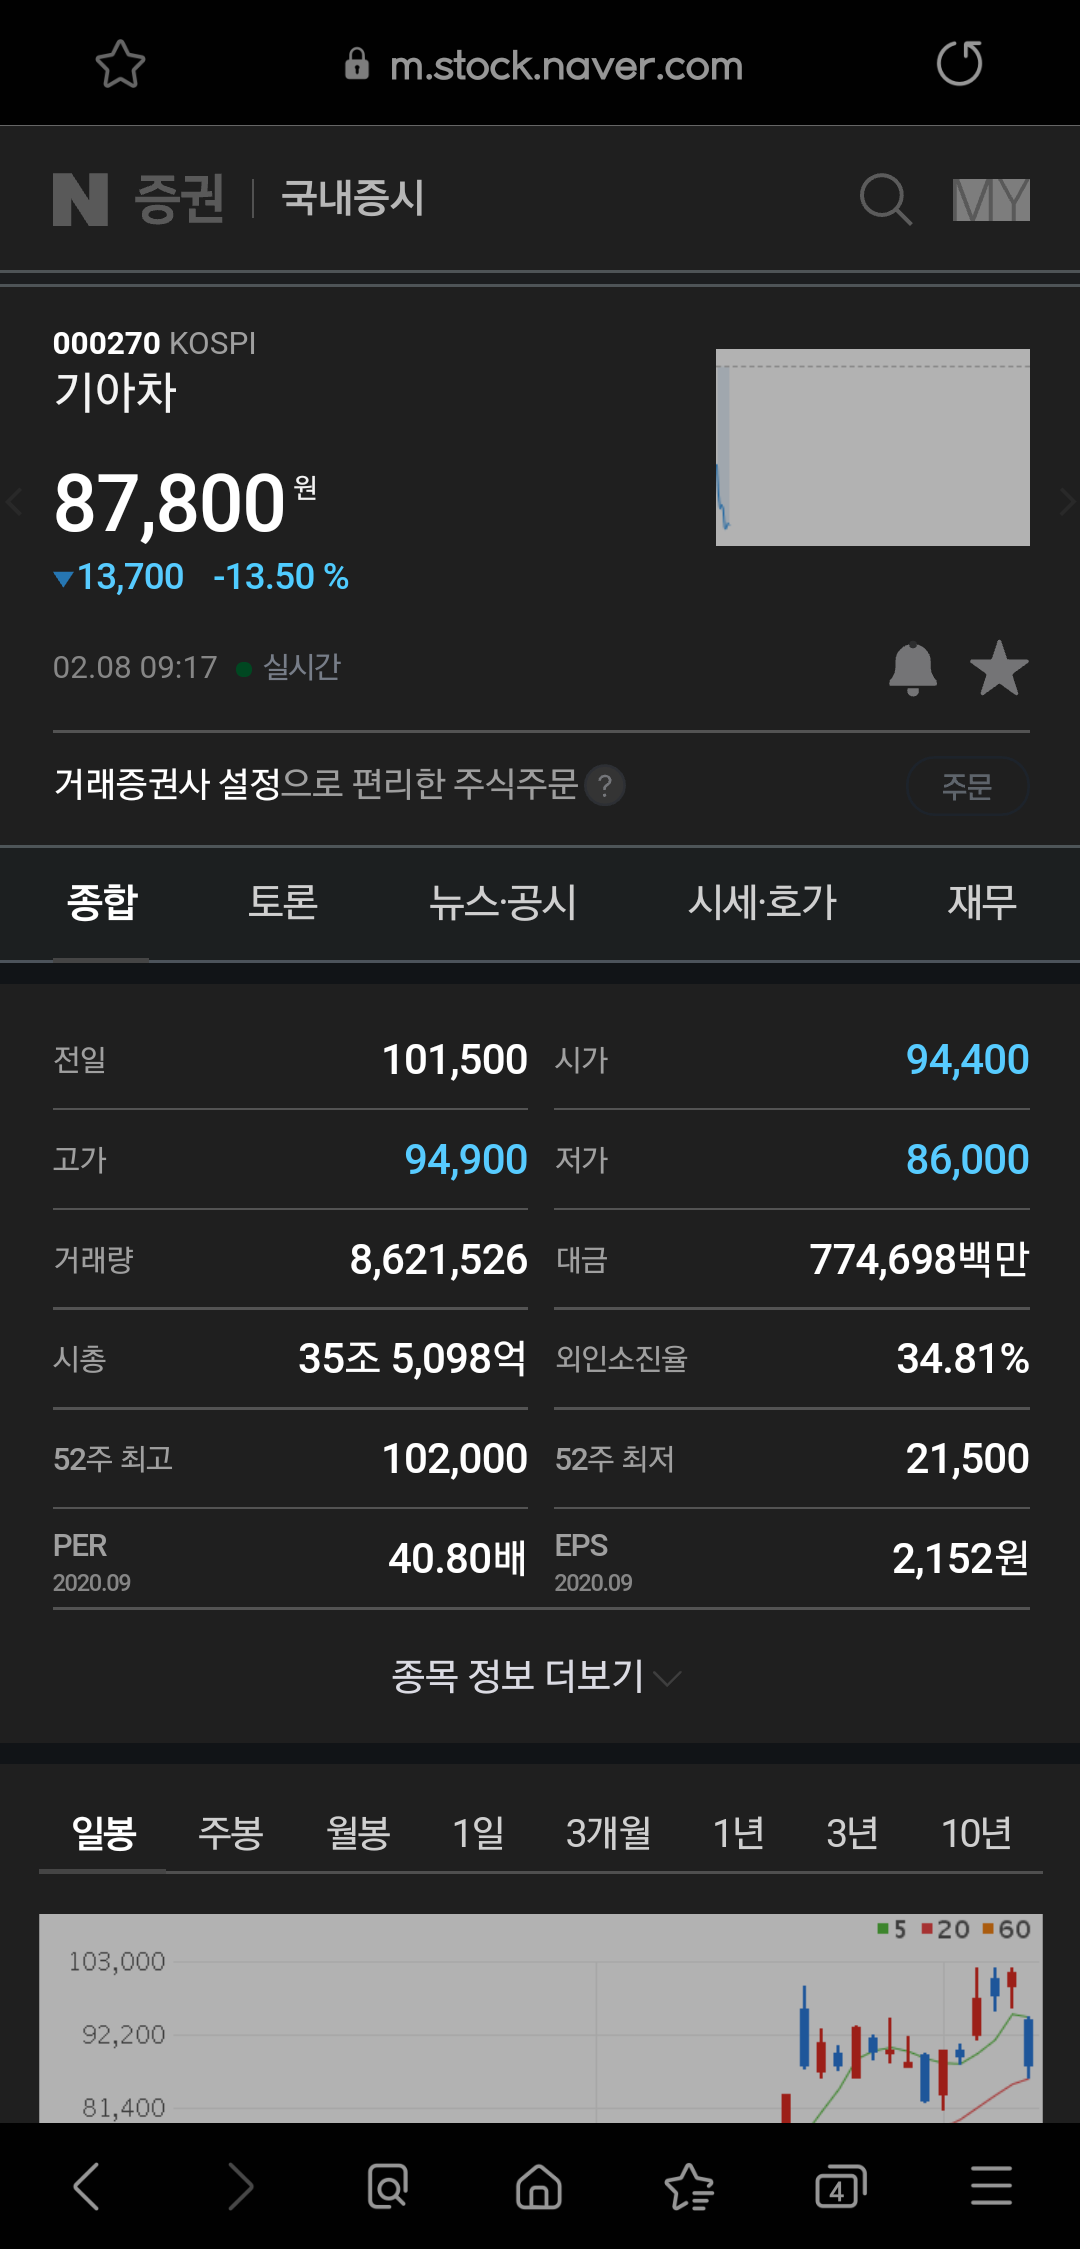The width and height of the screenshot is (1080, 2249).
Task: Open browser tabs counter icon
Action: [x=840, y=2186]
